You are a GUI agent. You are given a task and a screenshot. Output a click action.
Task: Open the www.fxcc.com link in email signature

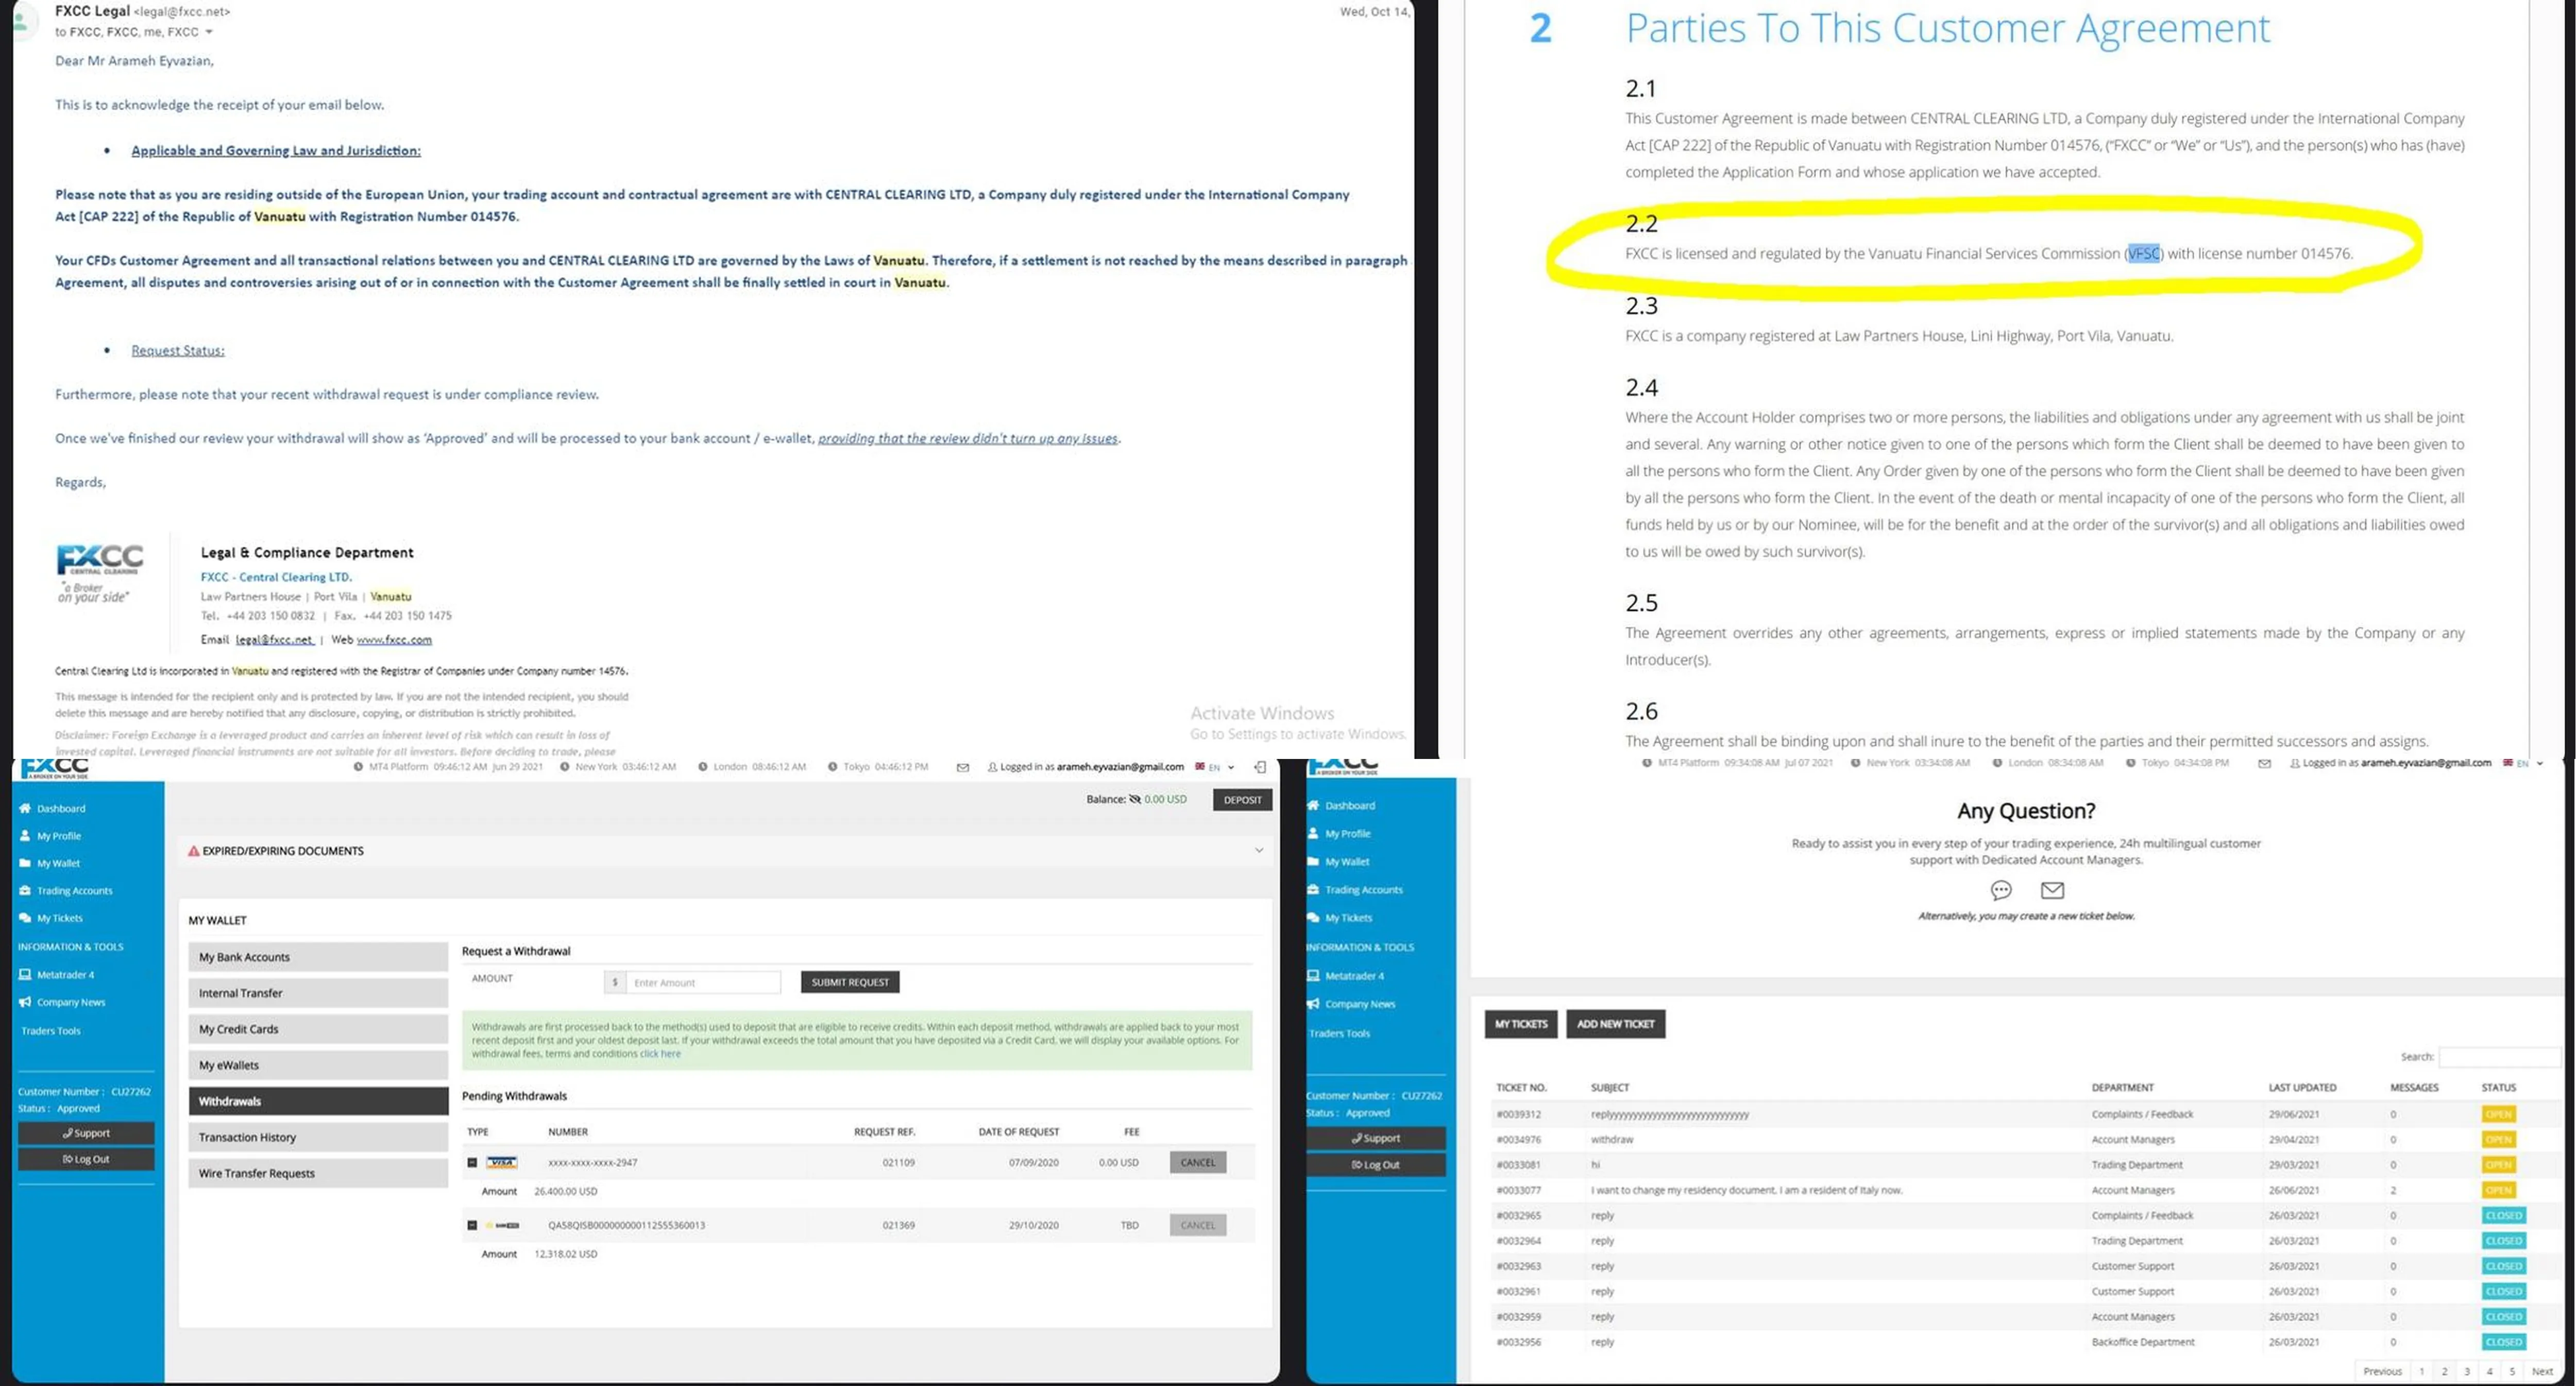tap(394, 640)
